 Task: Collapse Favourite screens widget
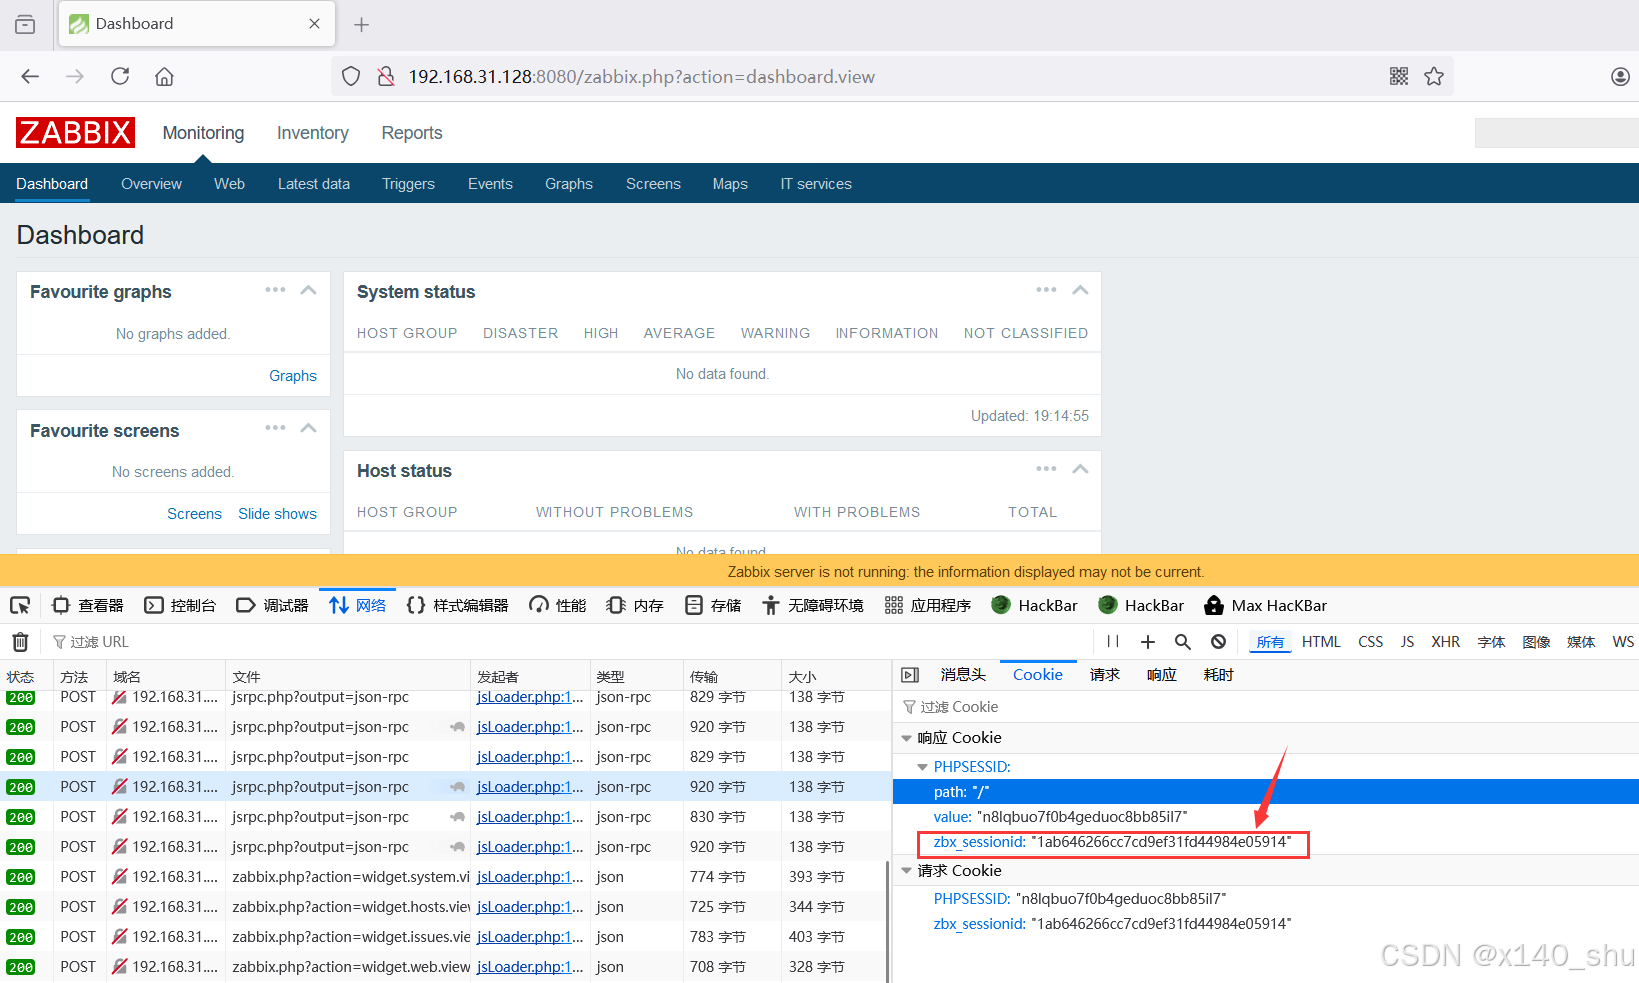(309, 428)
